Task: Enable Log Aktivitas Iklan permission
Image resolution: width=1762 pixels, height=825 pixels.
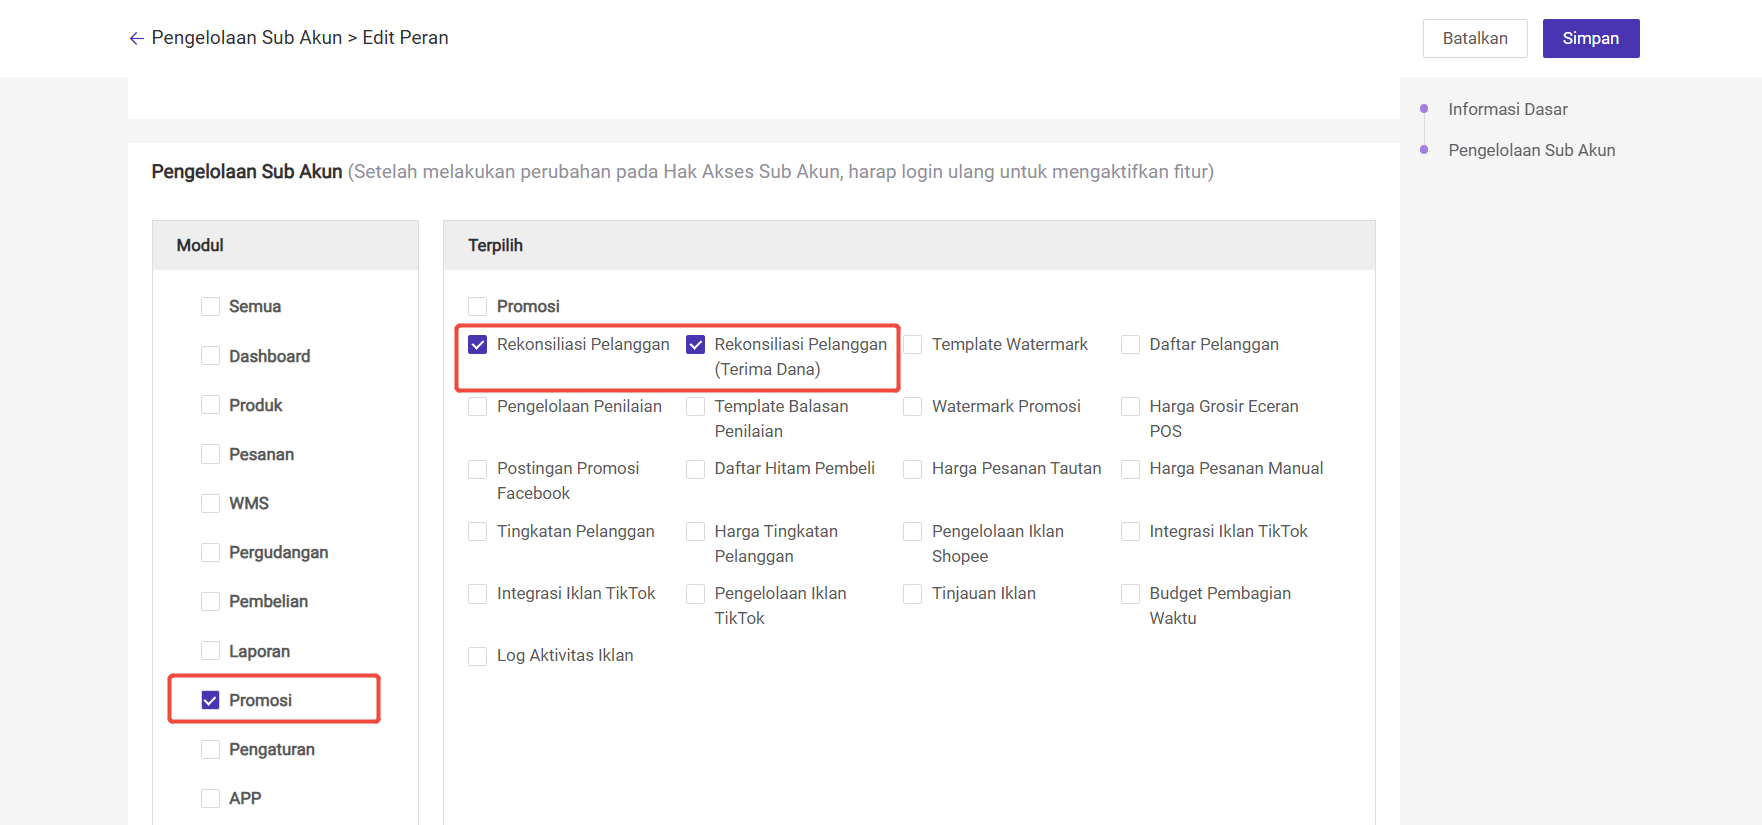Action: coord(478,656)
